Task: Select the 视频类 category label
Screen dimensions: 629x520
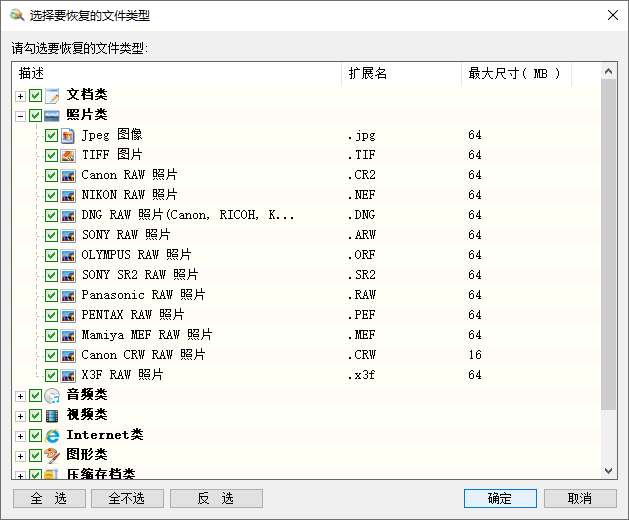Action: tap(87, 414)
